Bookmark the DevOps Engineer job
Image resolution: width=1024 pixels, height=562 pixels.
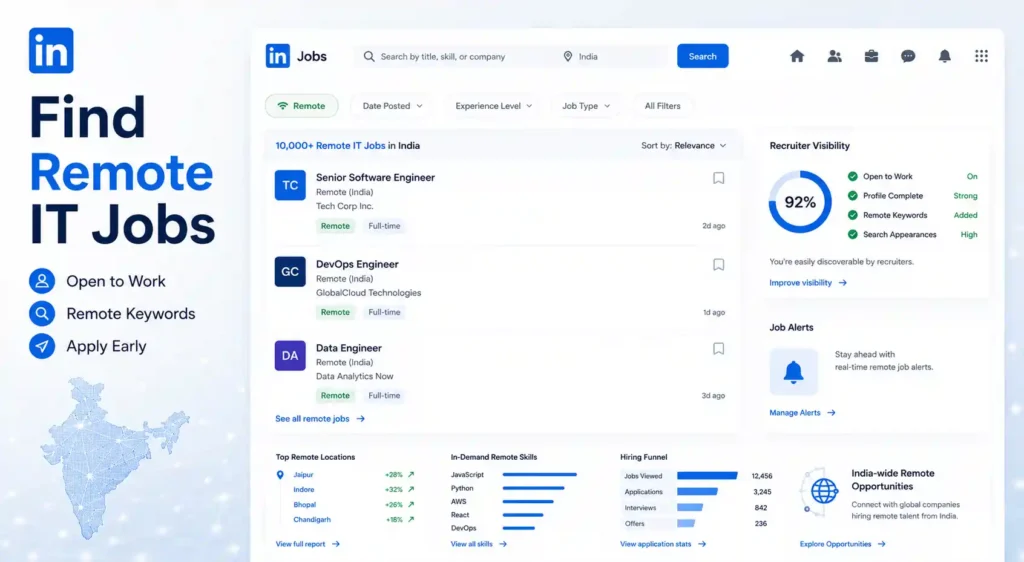pyautogui.click(x=718, y=264)
